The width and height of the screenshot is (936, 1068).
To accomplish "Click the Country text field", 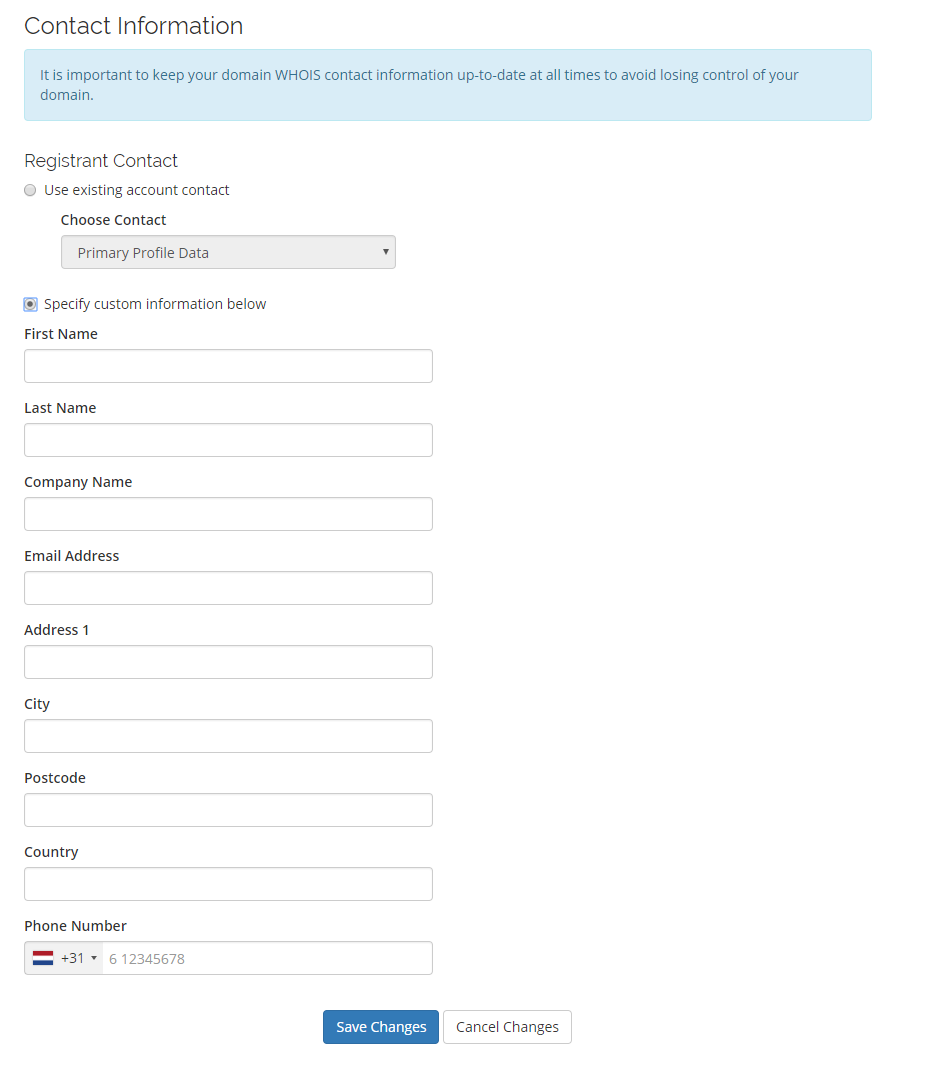I will click(x=228, y=884).
